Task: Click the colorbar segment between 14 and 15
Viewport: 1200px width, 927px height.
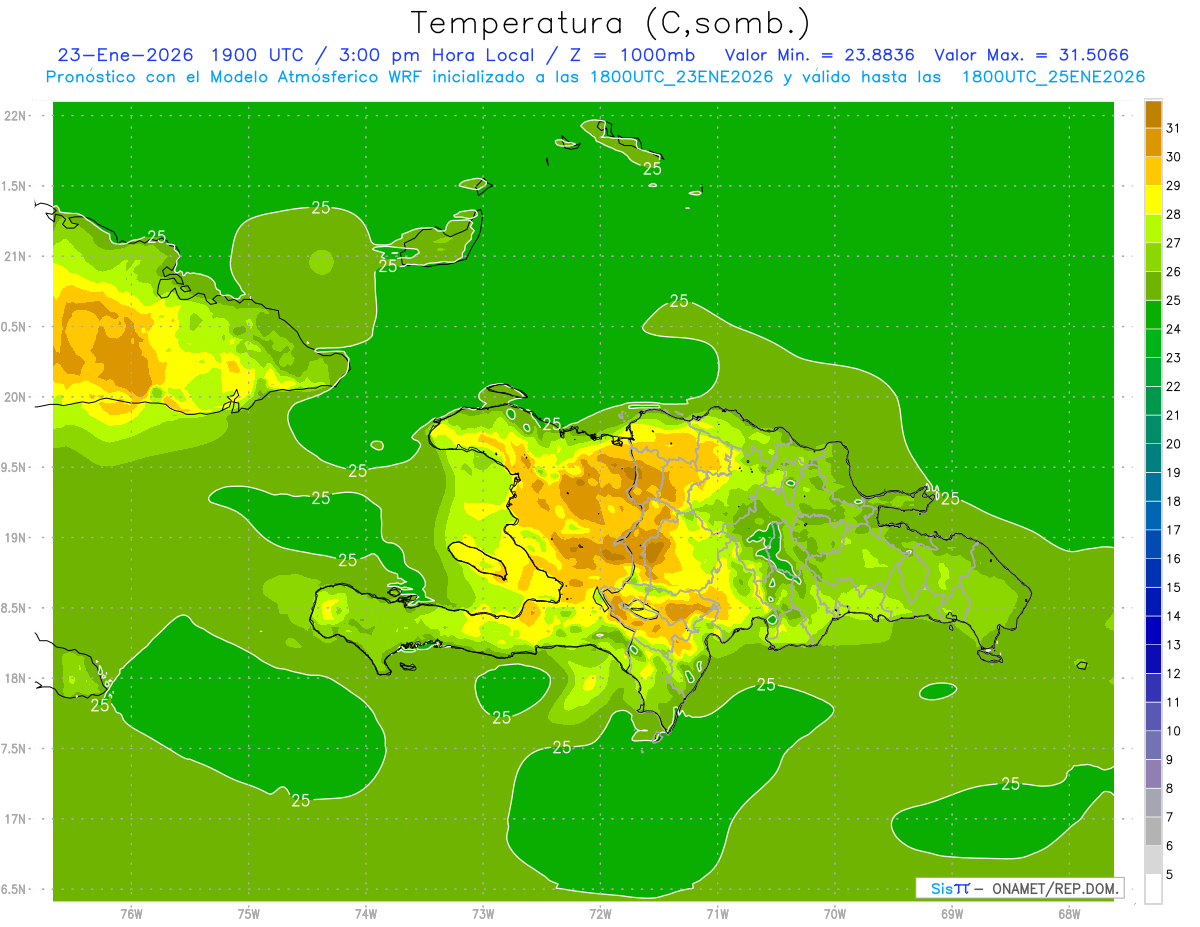Action: tap(1153, 602)
